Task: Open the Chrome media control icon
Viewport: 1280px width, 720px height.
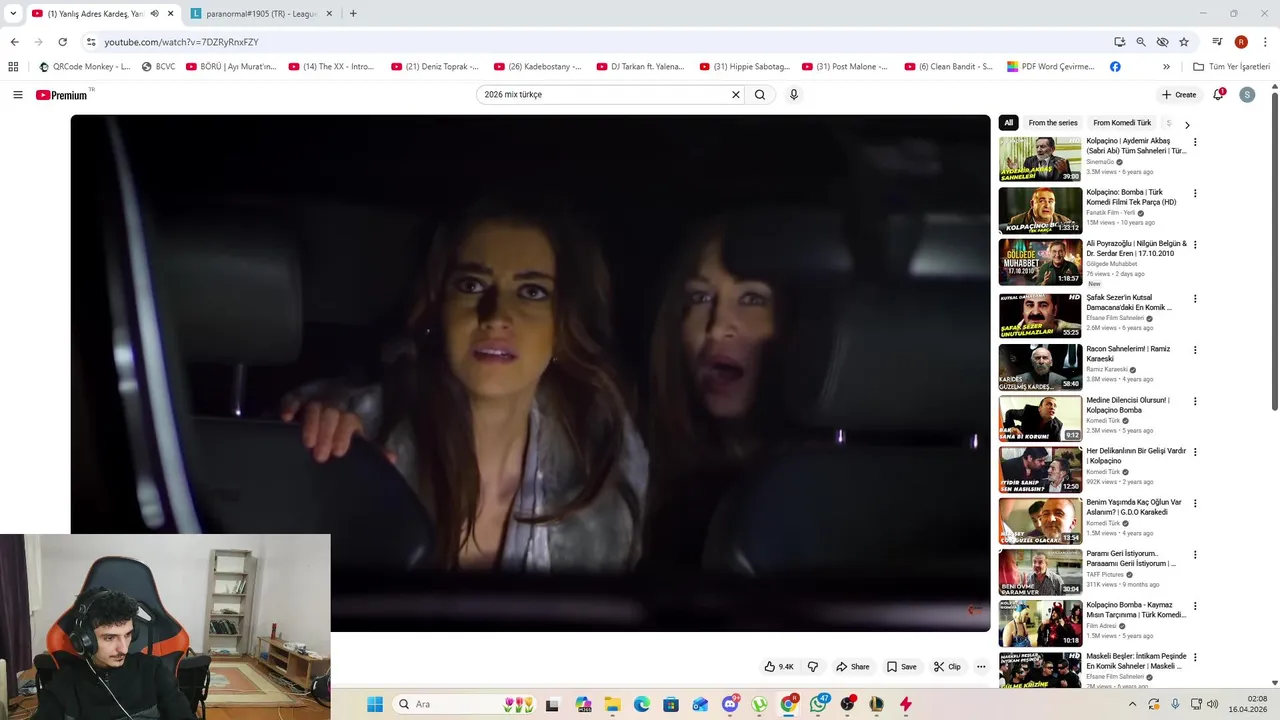Action: [1217, 42]
